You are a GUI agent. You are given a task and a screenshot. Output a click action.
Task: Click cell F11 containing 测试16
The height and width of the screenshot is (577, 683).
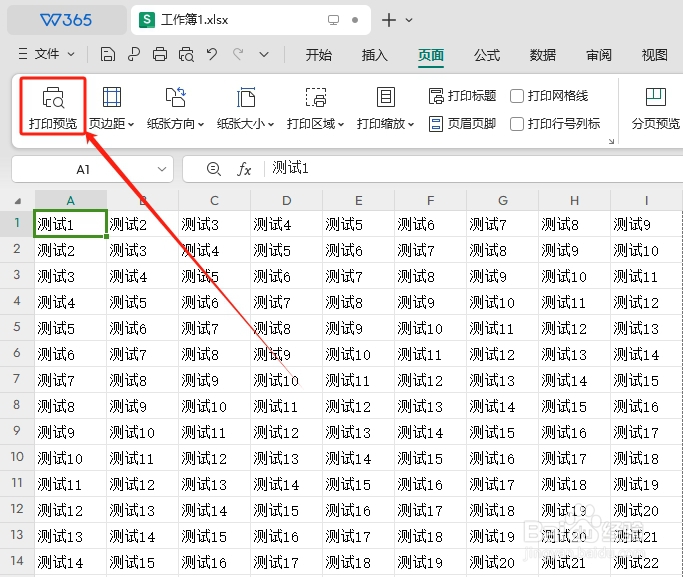point(430,484)
